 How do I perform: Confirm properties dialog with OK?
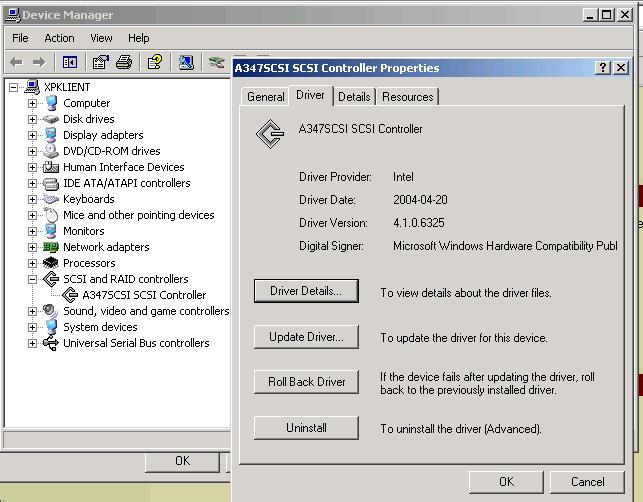[506, 482]
